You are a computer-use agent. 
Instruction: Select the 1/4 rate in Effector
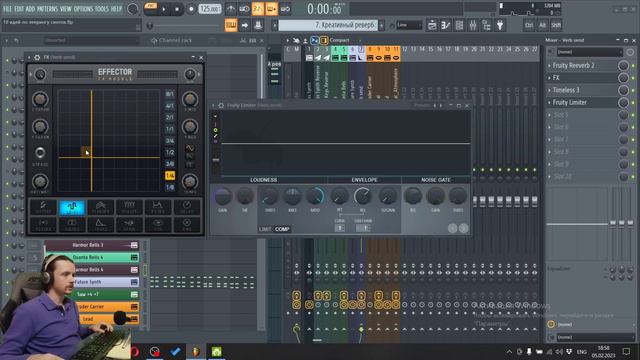(x=170, y=176)
